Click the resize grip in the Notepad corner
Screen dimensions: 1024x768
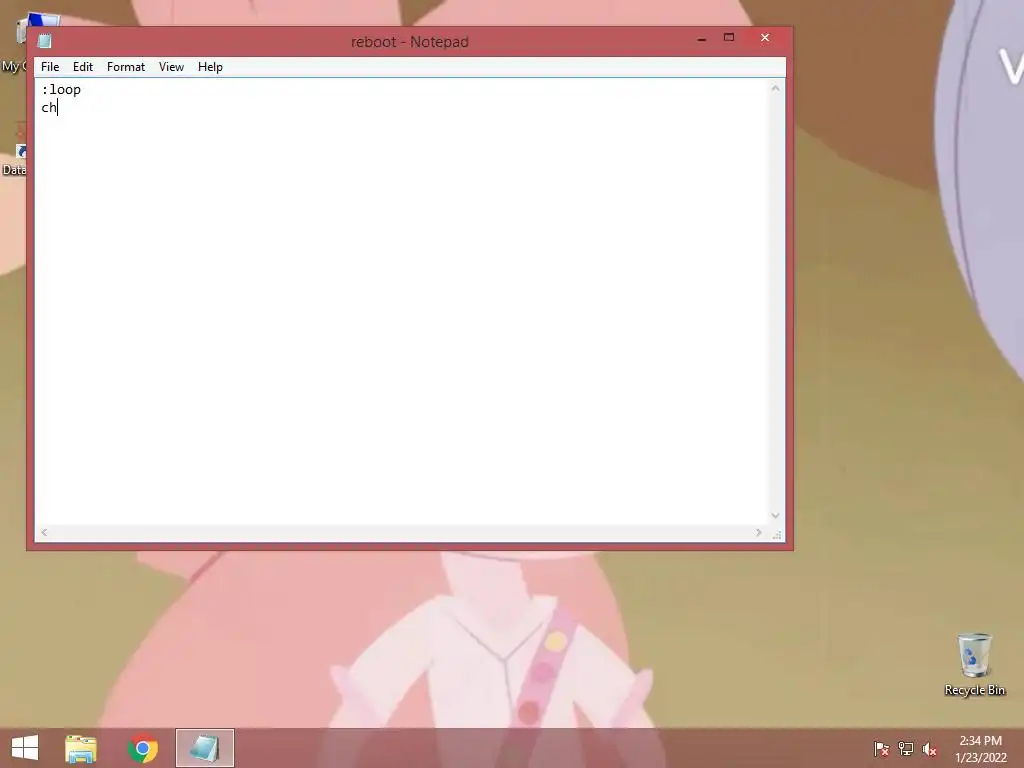pos(776,534)
